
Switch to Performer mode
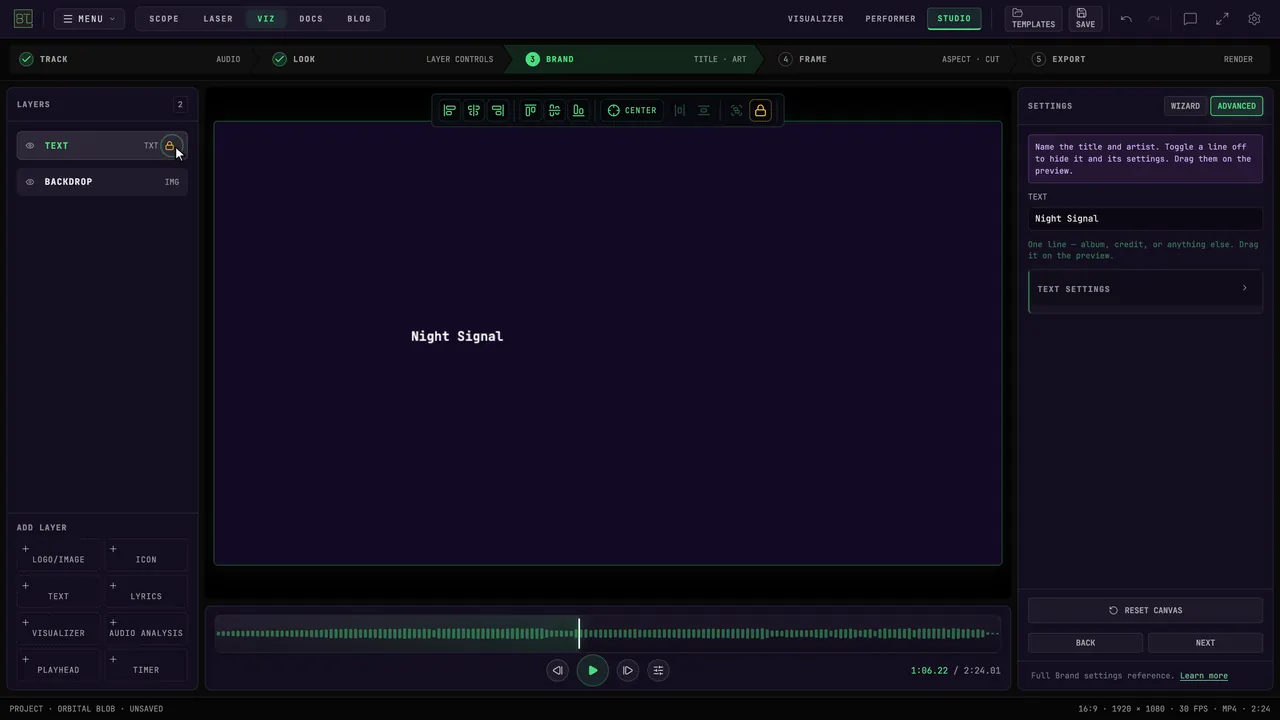click(890, 19)
